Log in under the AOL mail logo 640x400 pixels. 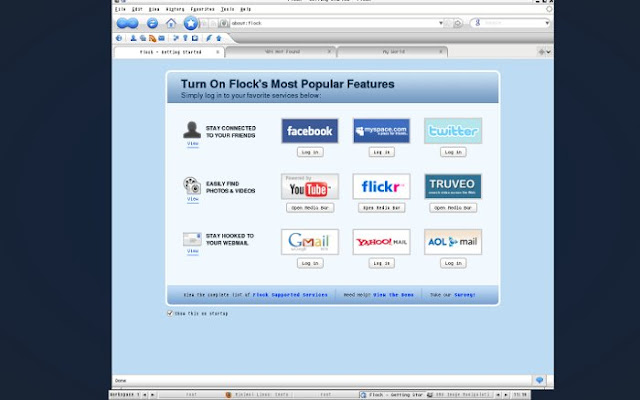pyautogui.click(x=453, y=263)
